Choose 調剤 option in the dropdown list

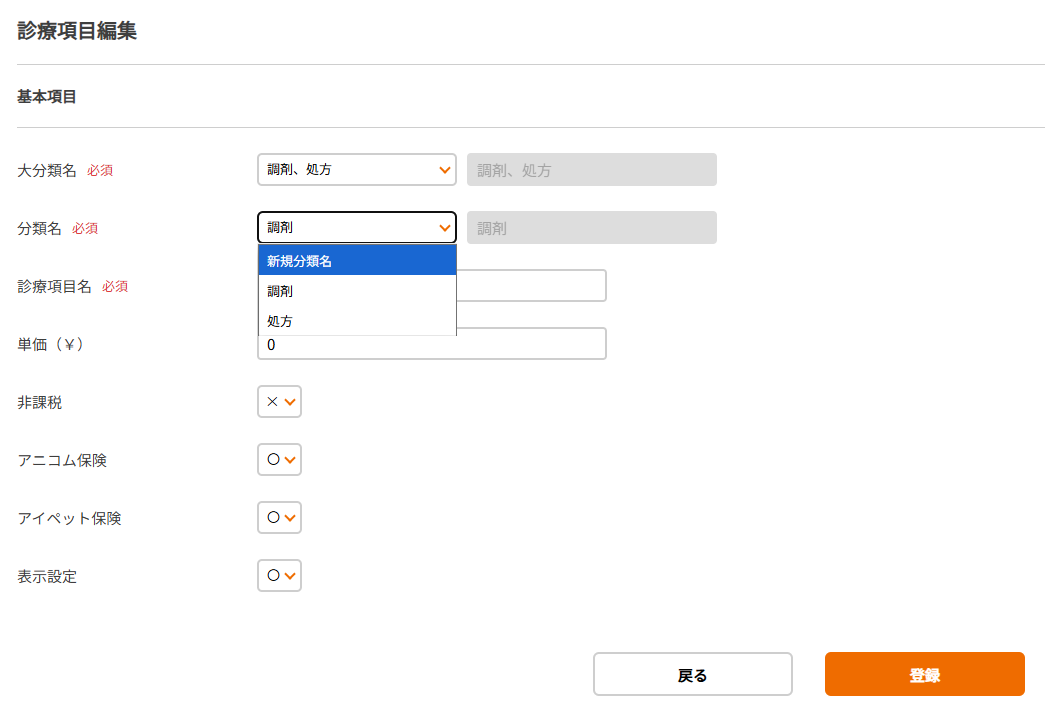point(356,291)
